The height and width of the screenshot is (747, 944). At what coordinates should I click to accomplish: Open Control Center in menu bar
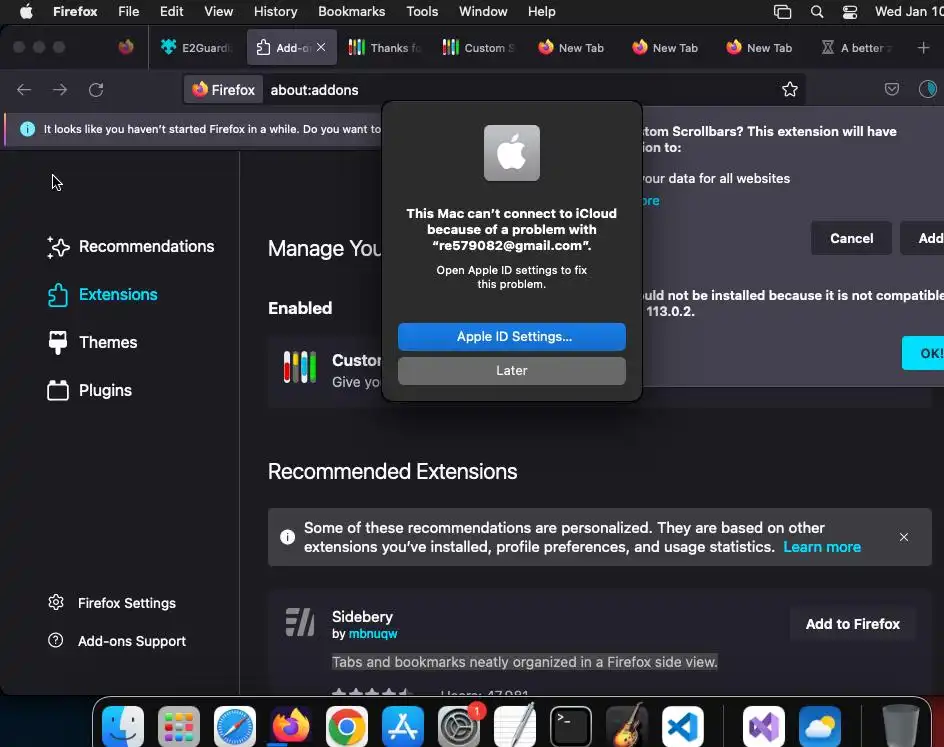pyautogui.click(x=849, y=11)
